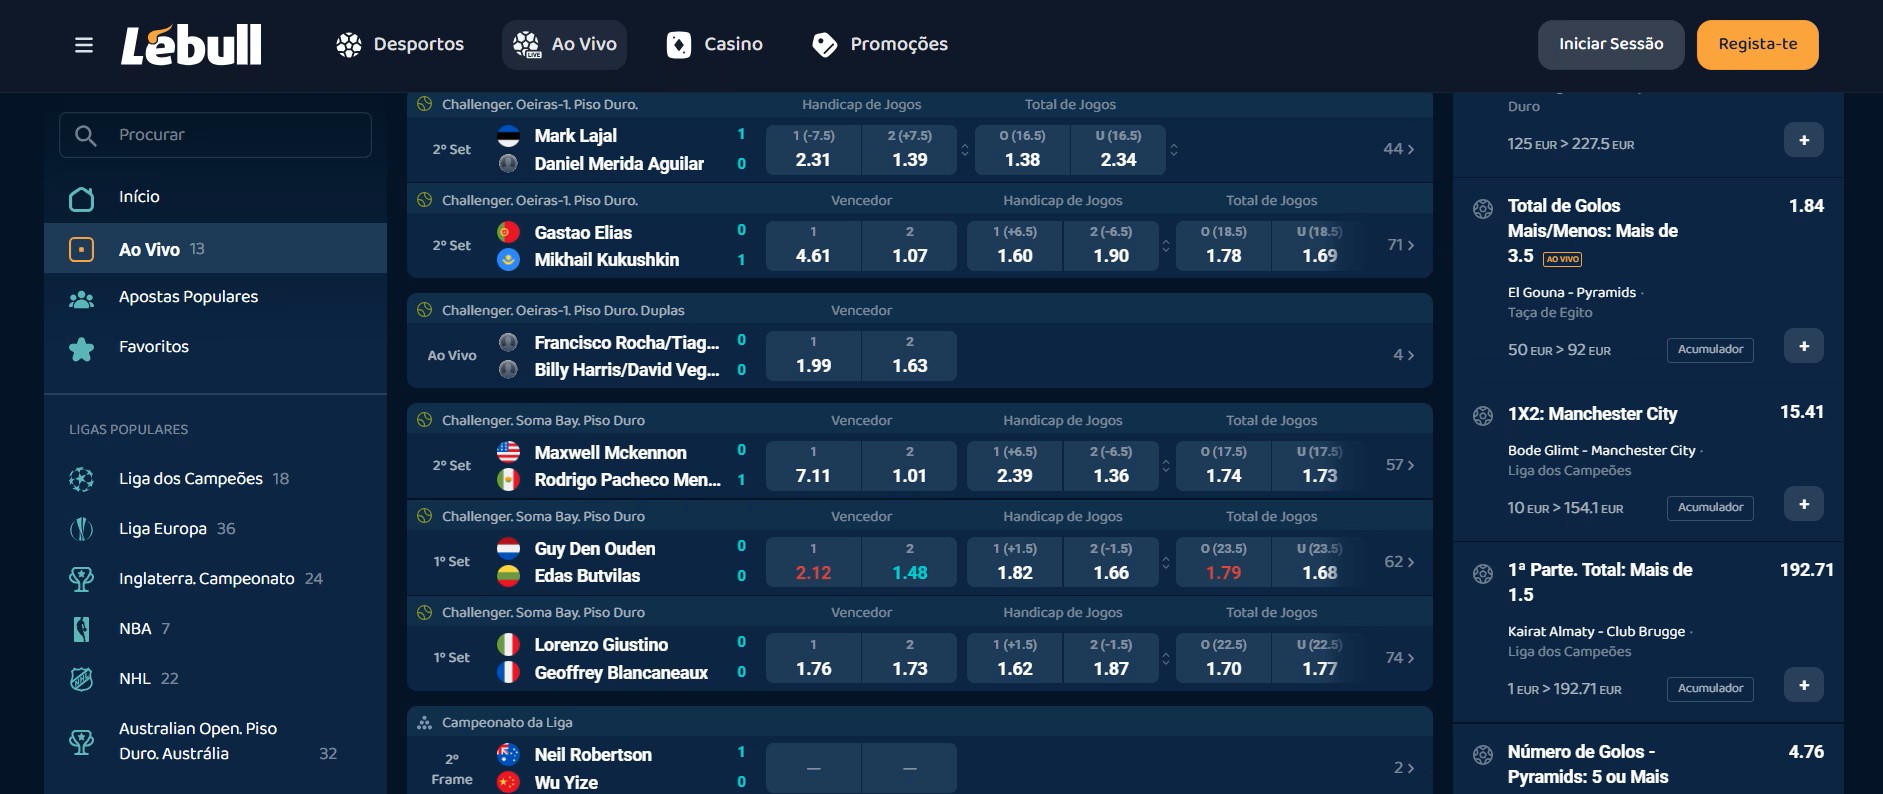1883x794 pixels.
Task: Click the snooker icon beside Campeonato da Liga
Action: coord(424,722)
